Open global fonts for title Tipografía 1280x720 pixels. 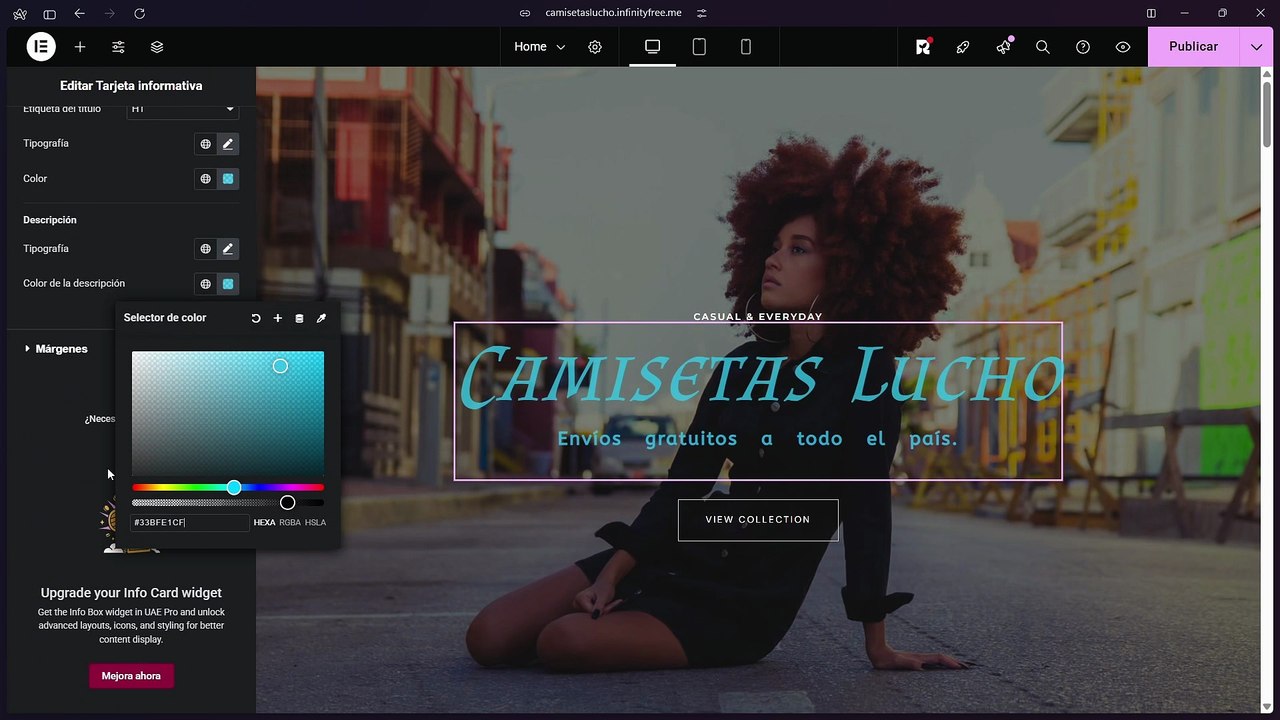[x=205, y=144]
